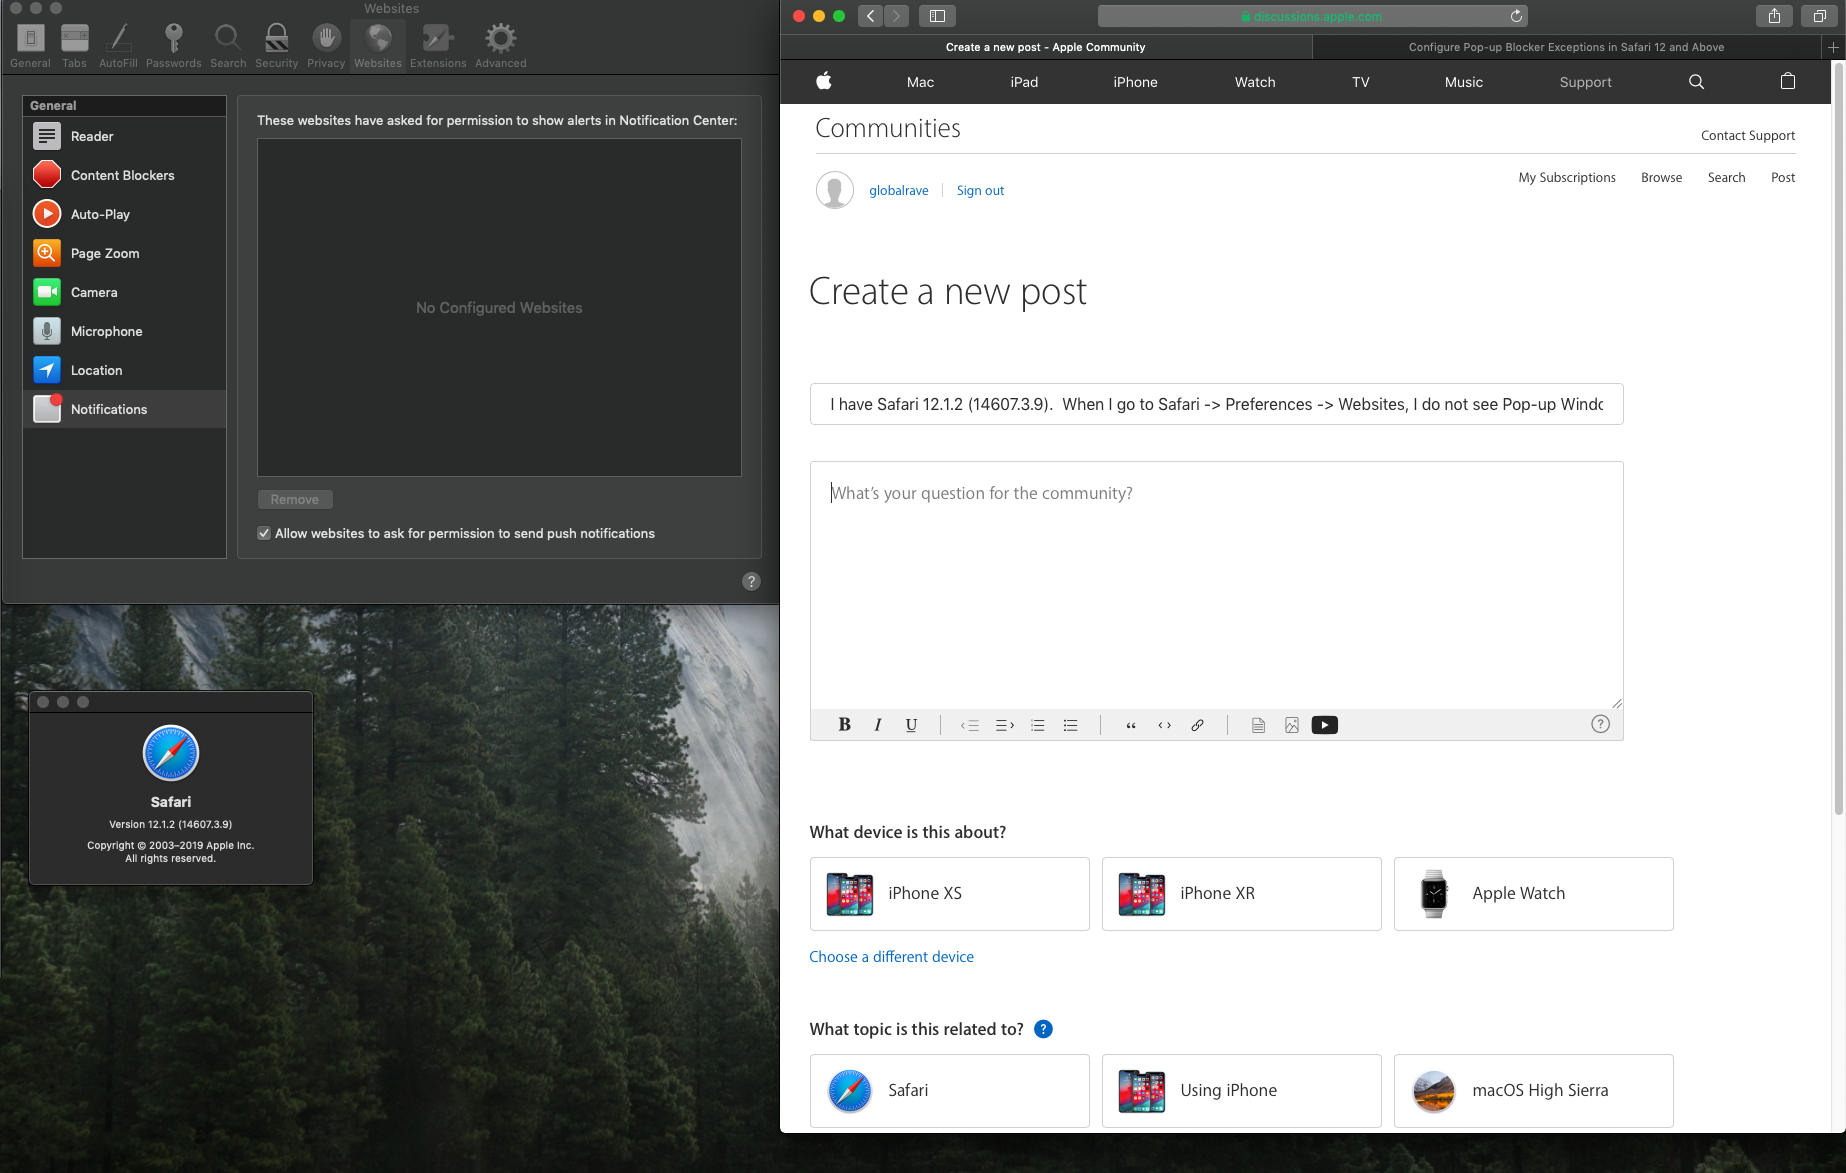Click the Apple logo in navigation
The width and height of the screenshot is (1846, 1173).
coord(824,81)
